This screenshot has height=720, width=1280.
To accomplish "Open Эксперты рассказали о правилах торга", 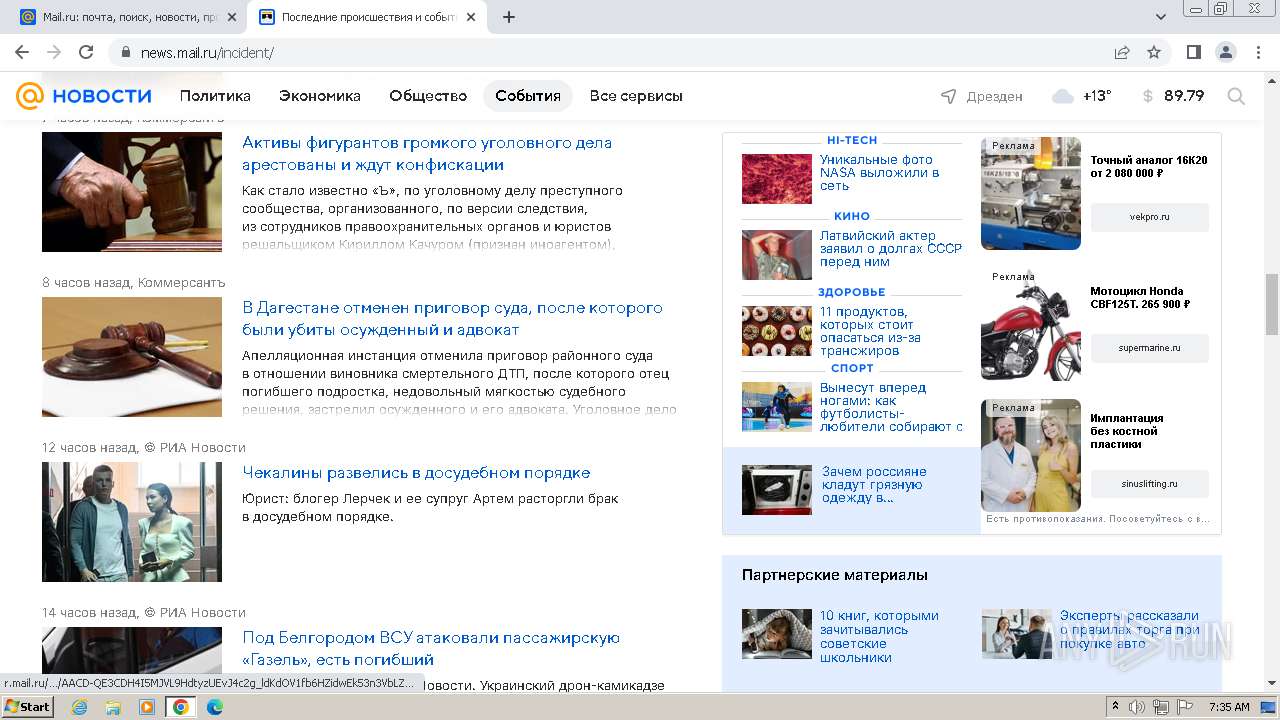I will click(x=1130, y=630).
